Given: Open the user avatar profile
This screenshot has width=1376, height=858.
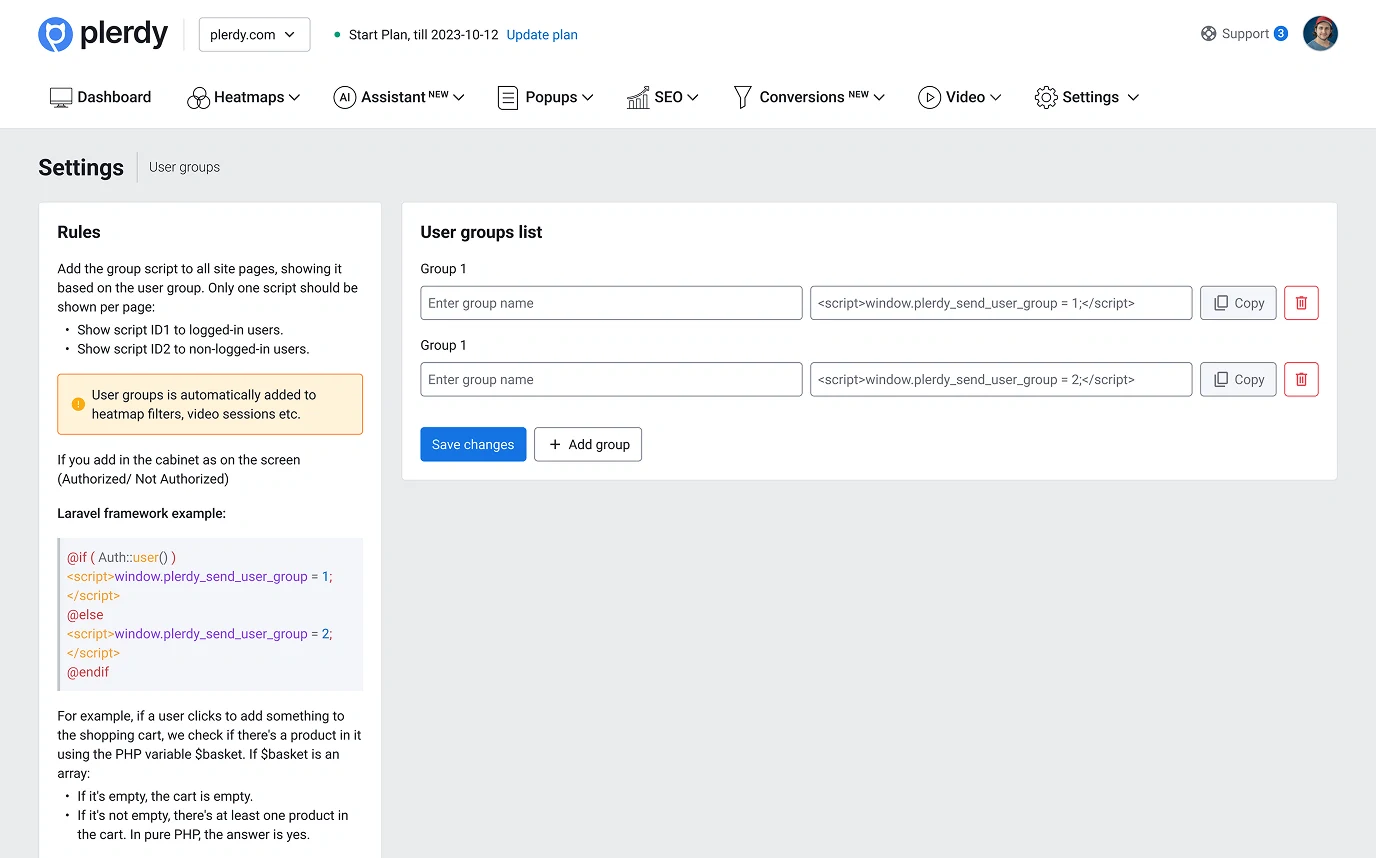Looking at the screenshot, I should coord(1320,34).
